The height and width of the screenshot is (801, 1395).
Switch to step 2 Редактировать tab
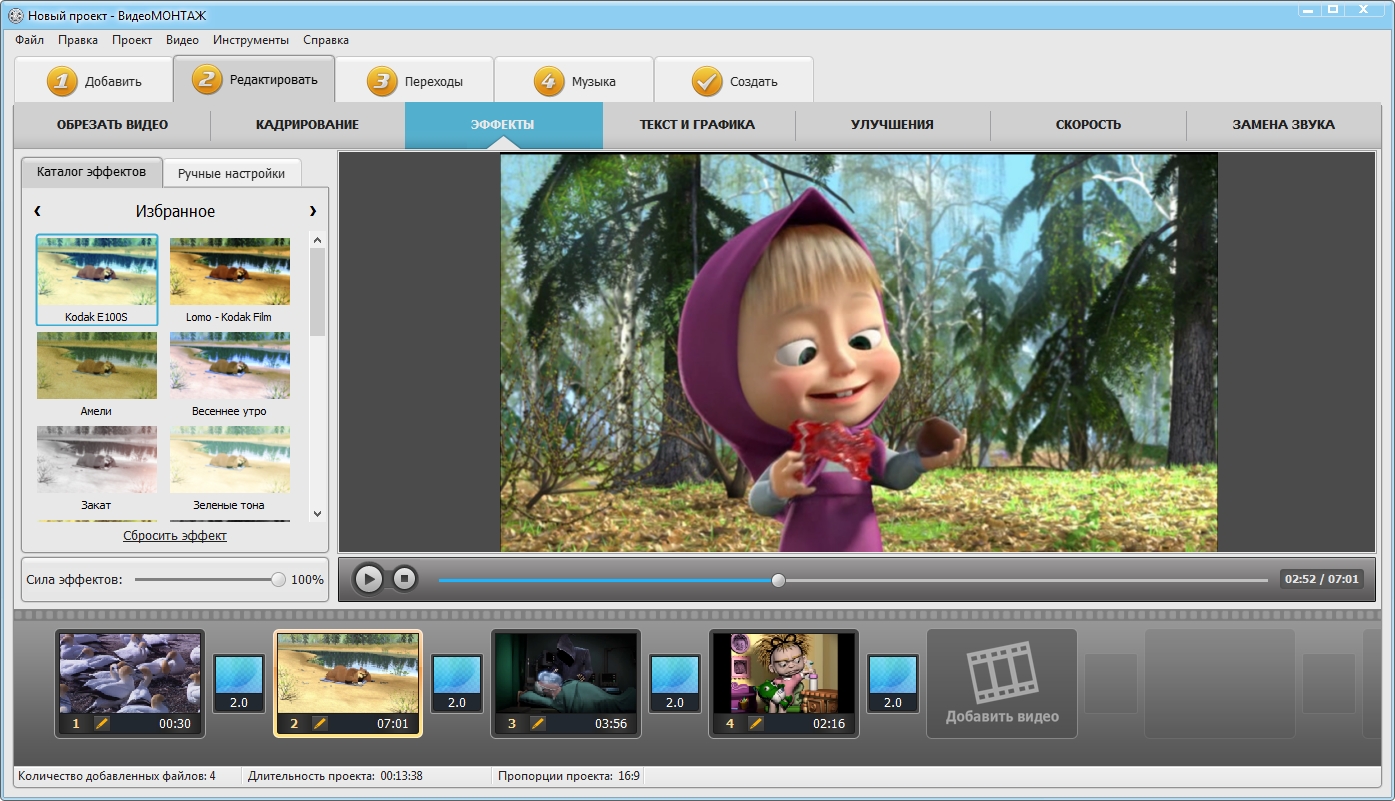[x=254, y=79]
